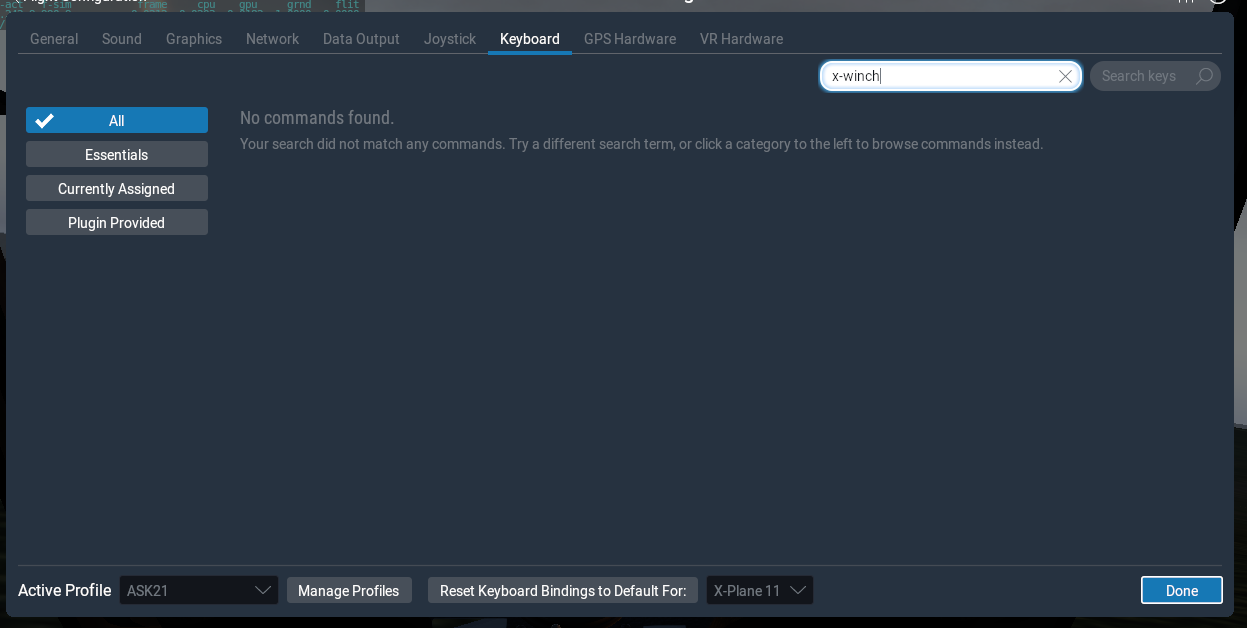Show only Essentials commands
The width and height of the screenshot is (1247, 628).
(x=116, y=154)
